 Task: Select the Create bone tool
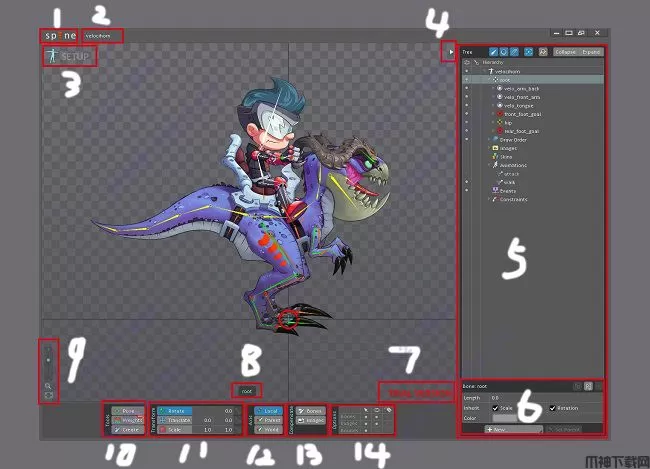[x=128, y=428]
